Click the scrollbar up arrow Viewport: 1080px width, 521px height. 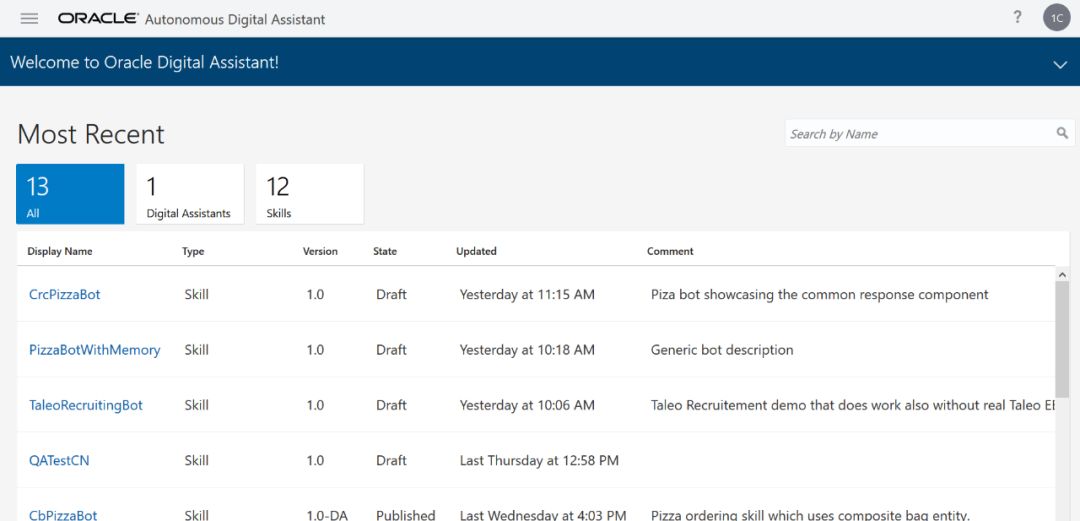(1062, 274)
